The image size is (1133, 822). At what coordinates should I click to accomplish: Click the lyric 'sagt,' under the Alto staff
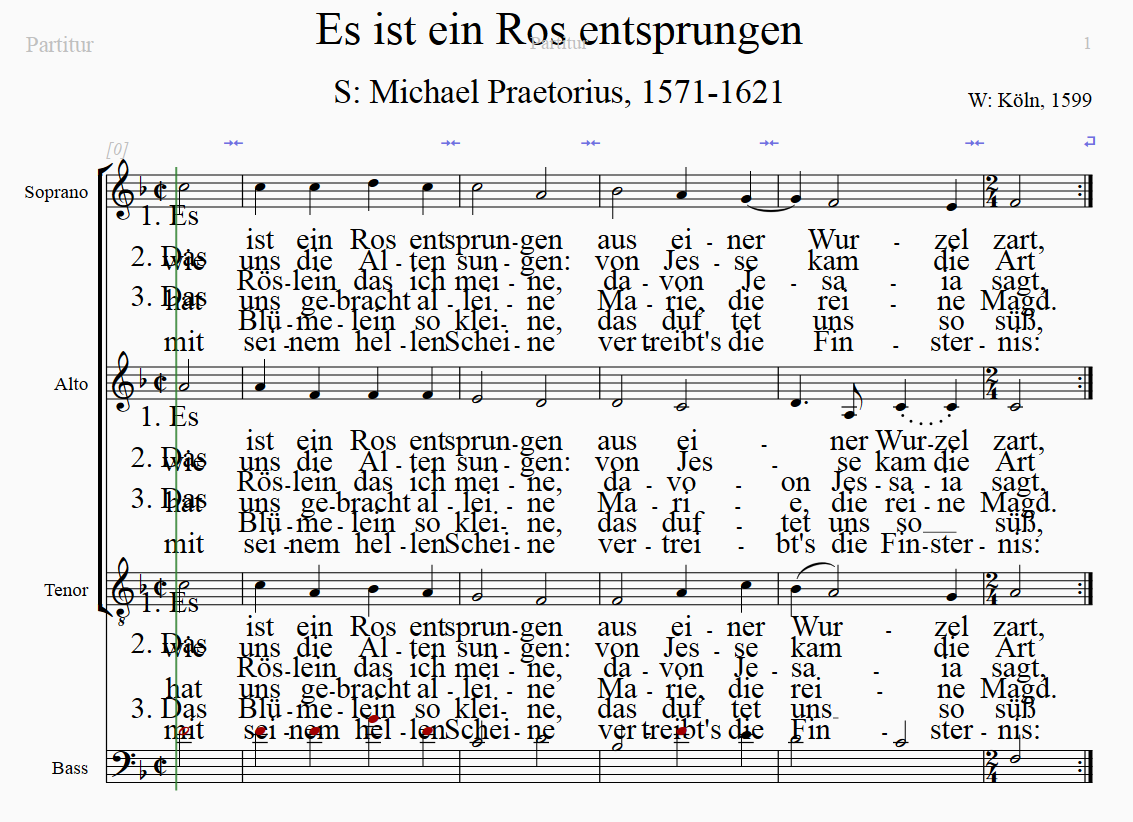pos(1018,482)
